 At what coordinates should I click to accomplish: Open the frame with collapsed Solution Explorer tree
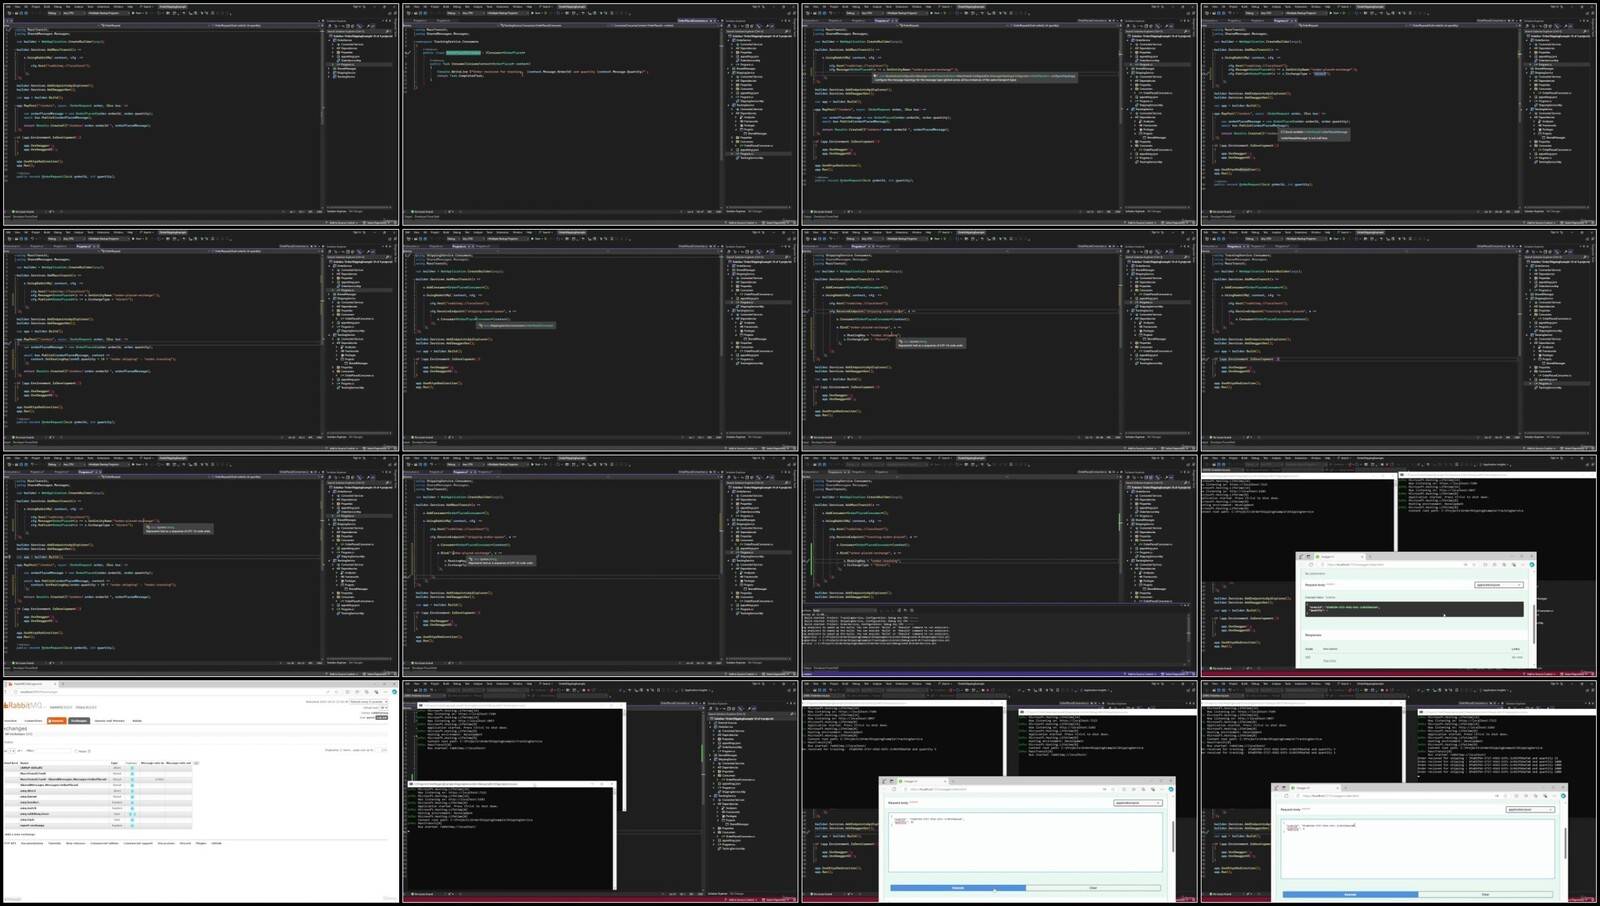click(x=201, y=114)
